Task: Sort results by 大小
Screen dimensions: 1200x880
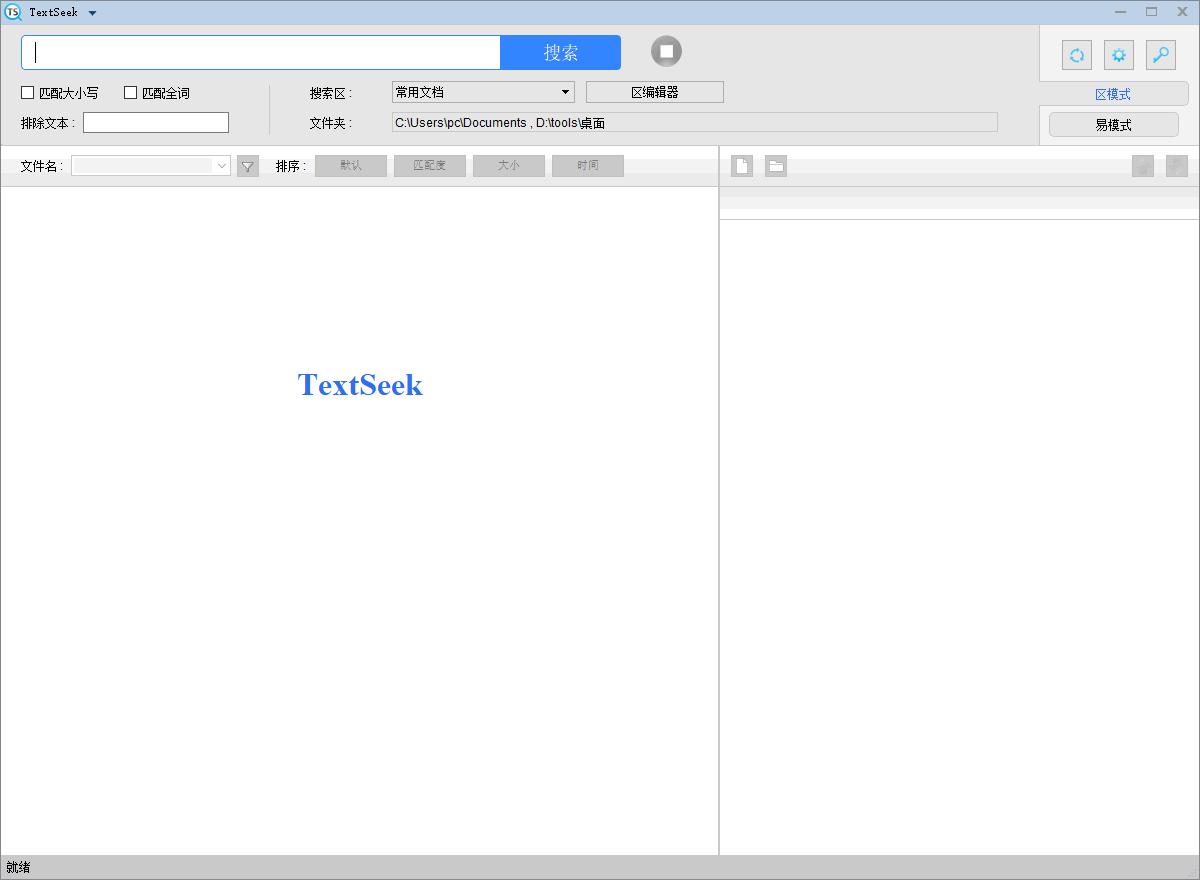Action: [509, 166]
